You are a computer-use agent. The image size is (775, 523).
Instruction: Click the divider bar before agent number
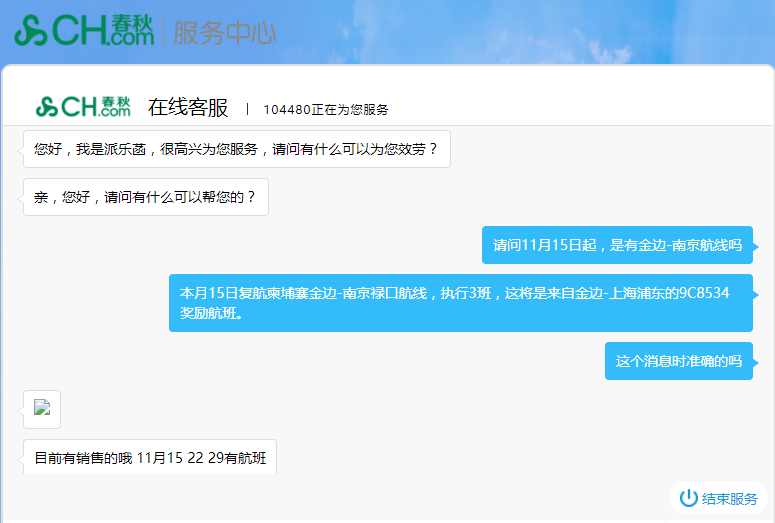coord(247,109)
